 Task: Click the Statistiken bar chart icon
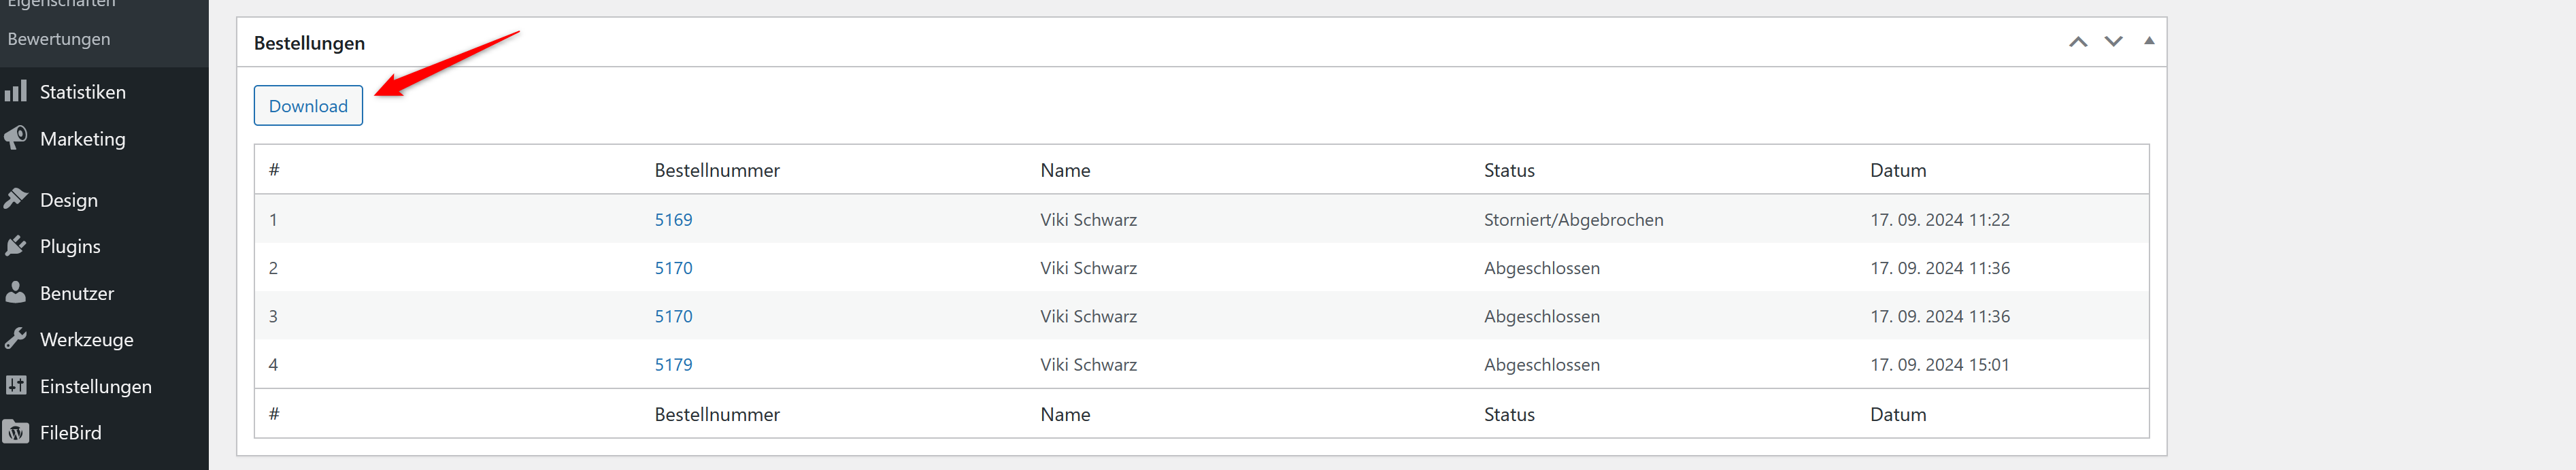16,92
